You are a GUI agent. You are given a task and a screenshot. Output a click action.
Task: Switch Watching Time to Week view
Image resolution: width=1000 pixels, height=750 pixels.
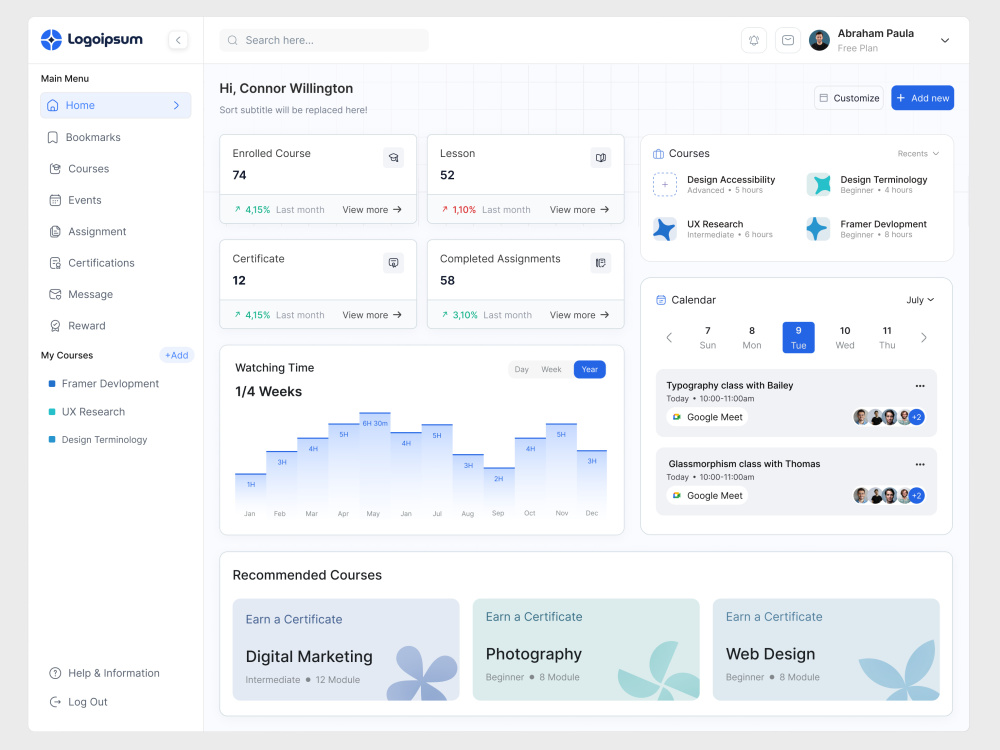point(551,369)
